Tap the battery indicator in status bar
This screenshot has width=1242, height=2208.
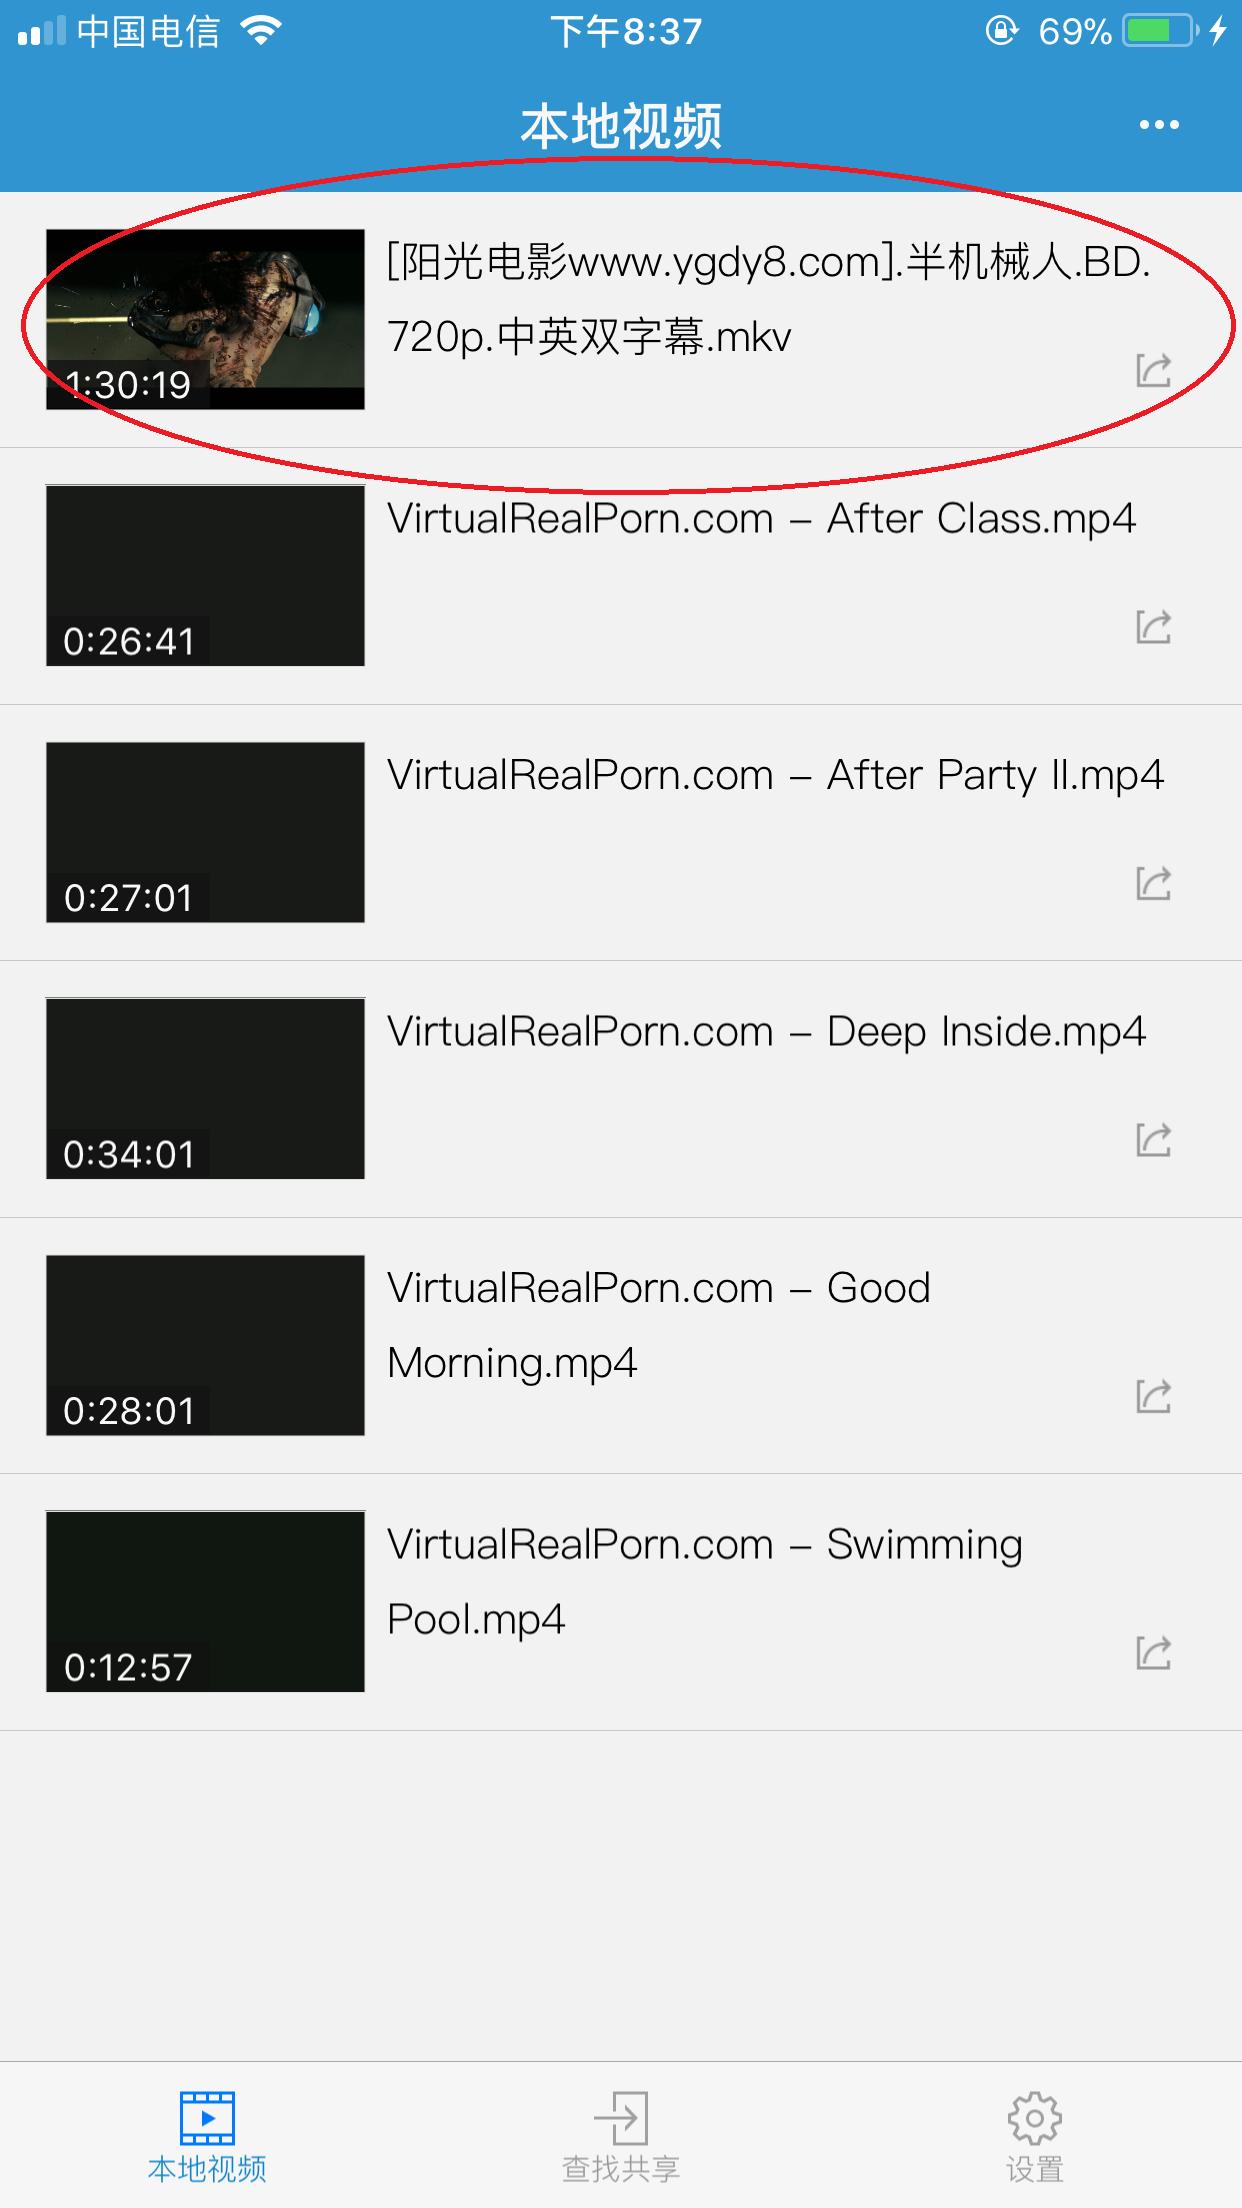pos(1160,31)
